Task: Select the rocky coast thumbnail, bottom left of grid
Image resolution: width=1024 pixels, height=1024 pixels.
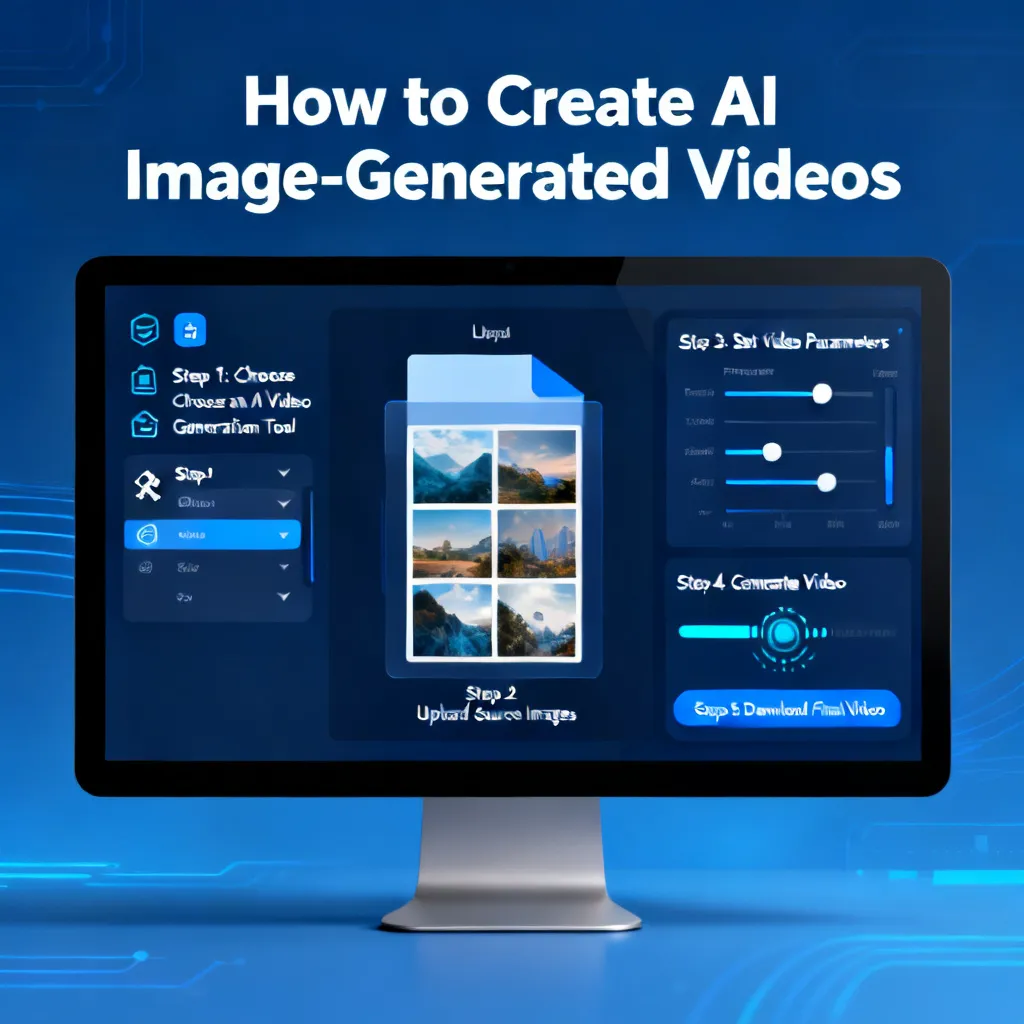Action: [452, 620]
